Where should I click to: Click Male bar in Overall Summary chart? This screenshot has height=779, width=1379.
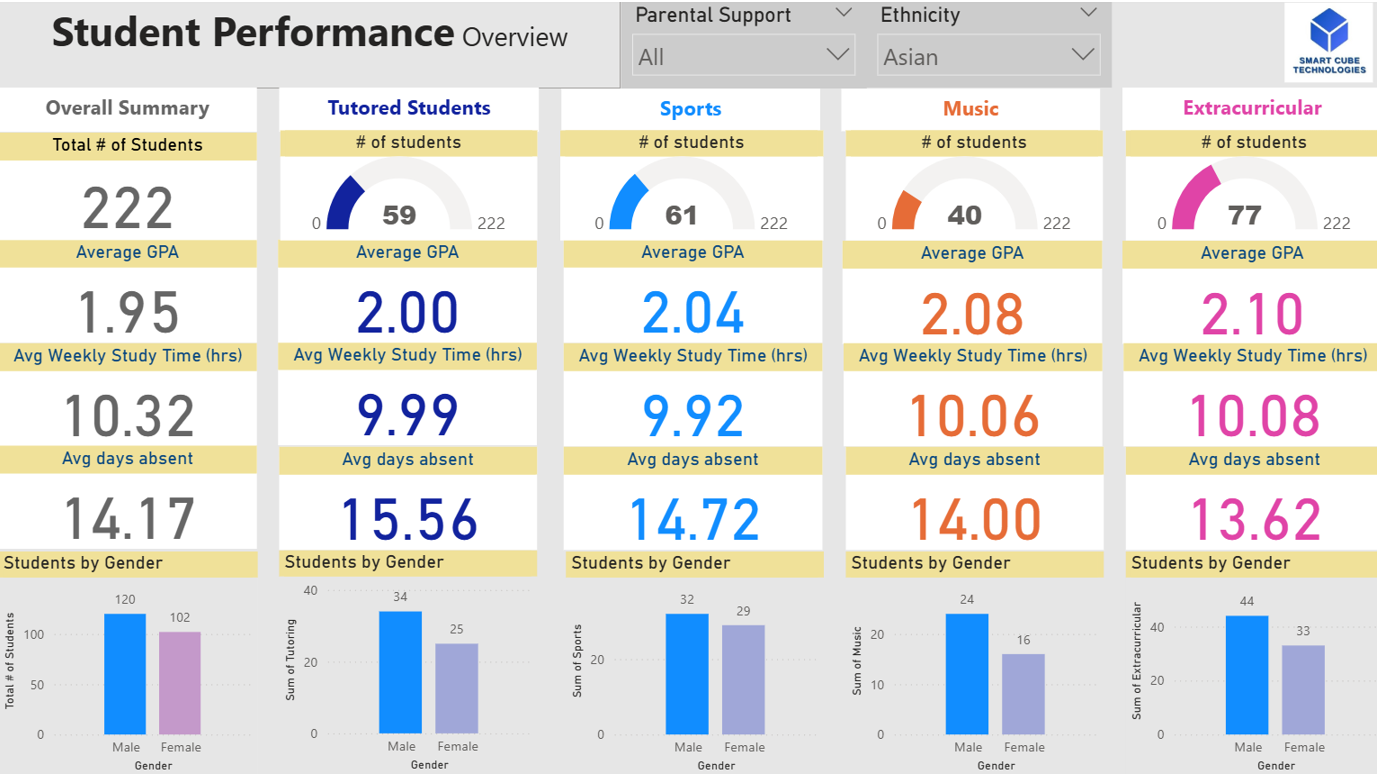(125, 674)
